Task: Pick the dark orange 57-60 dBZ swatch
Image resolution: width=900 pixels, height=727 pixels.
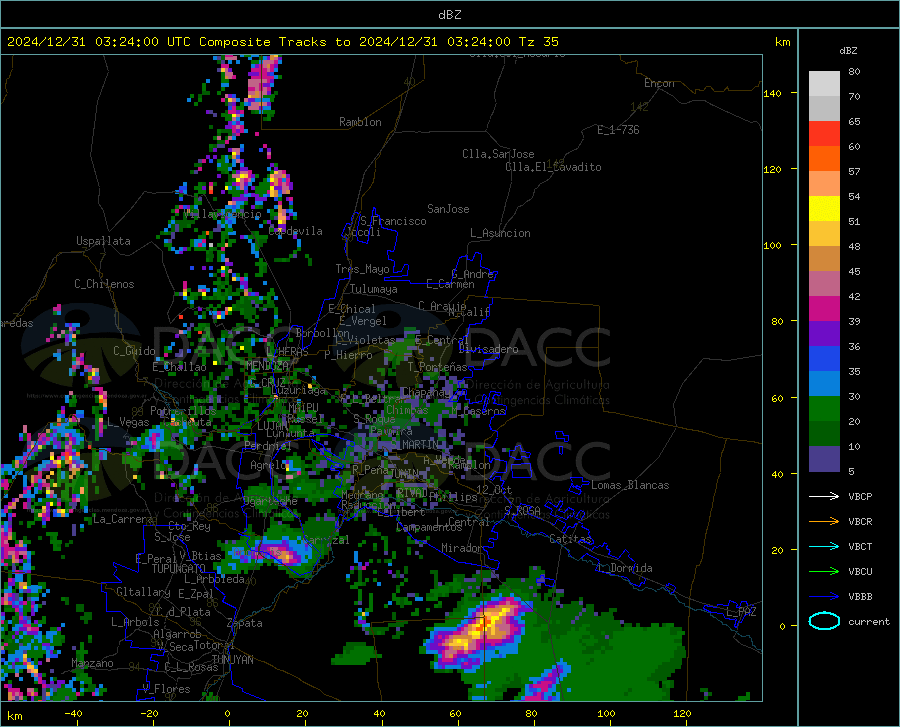Action: (x=824, y=158)
